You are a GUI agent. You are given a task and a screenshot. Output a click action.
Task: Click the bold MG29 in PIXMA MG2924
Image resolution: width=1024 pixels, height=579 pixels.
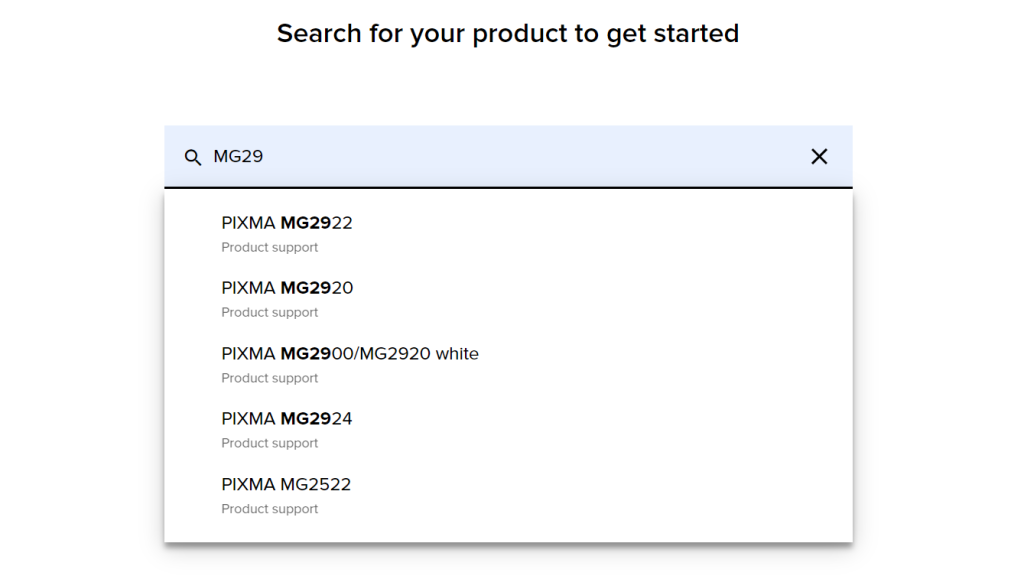point(306,419)
